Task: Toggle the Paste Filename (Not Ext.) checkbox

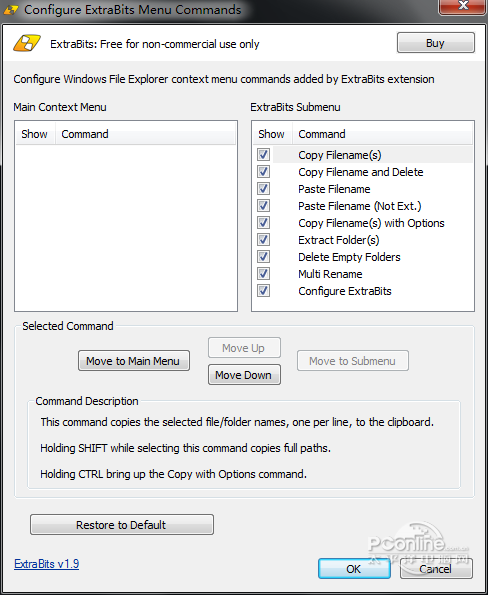Action: pyautogui.click(x=263, y=206)
